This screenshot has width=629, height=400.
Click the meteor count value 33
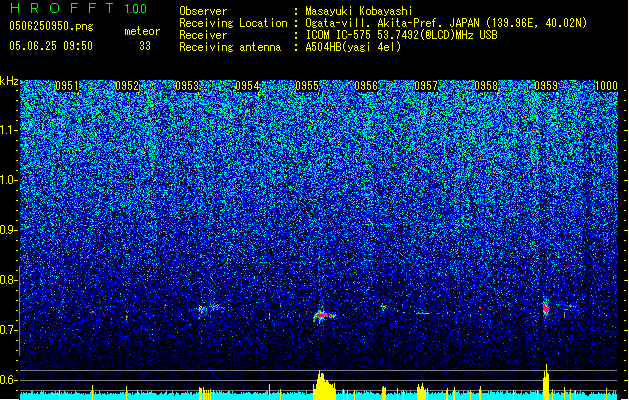pyautogui.click(x=145, y=46)
